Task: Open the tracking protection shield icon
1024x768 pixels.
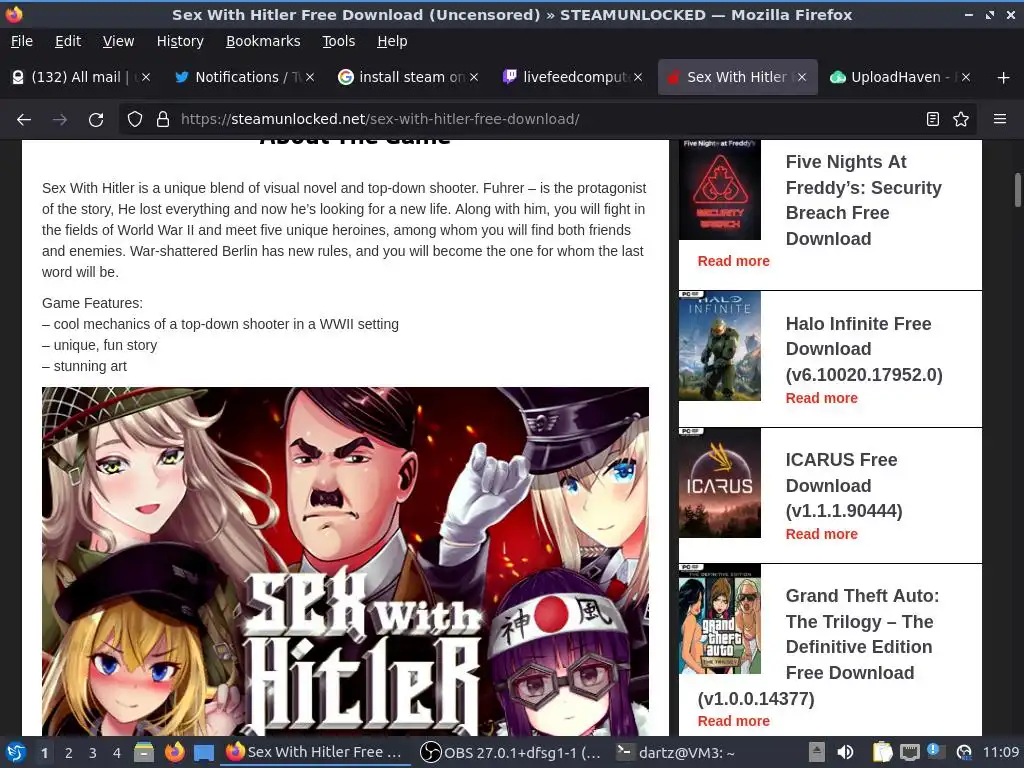Action: (x=135, y=119)
